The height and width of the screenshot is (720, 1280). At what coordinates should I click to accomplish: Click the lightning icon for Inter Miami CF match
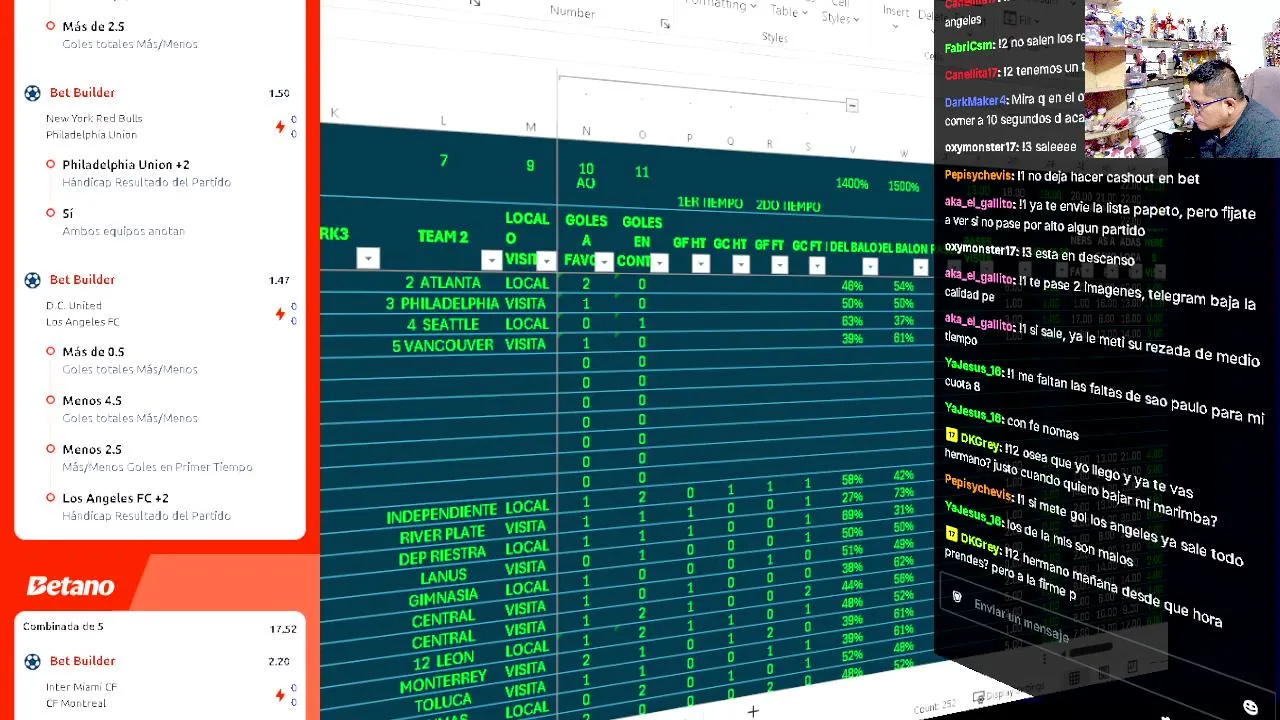pos(280,694)
